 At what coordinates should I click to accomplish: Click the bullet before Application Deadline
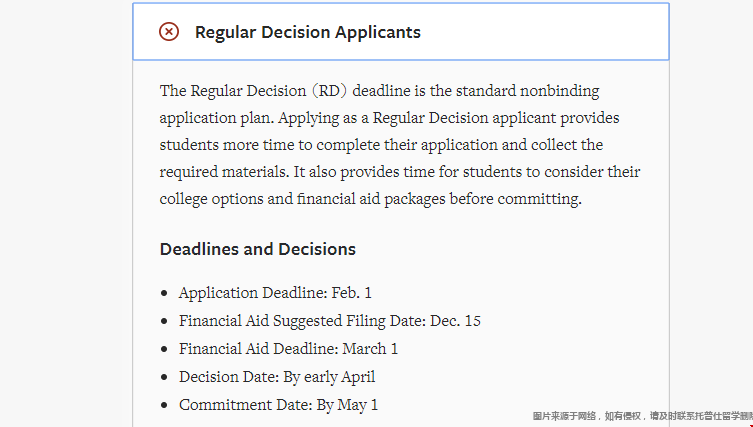(x=165, y=293)
